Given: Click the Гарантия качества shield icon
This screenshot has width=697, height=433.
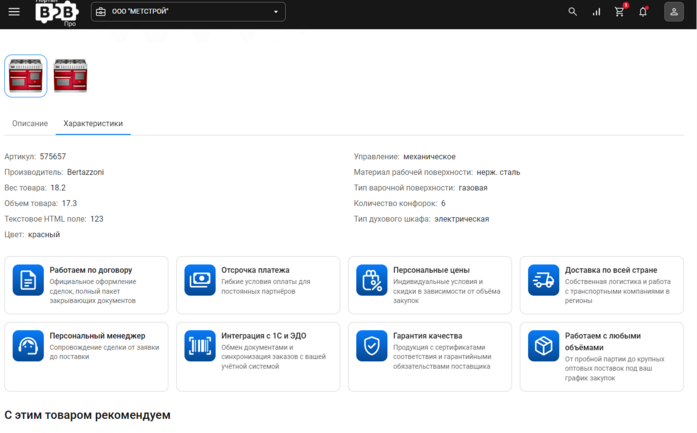Looking at the screenshot, I should (372, 346).
